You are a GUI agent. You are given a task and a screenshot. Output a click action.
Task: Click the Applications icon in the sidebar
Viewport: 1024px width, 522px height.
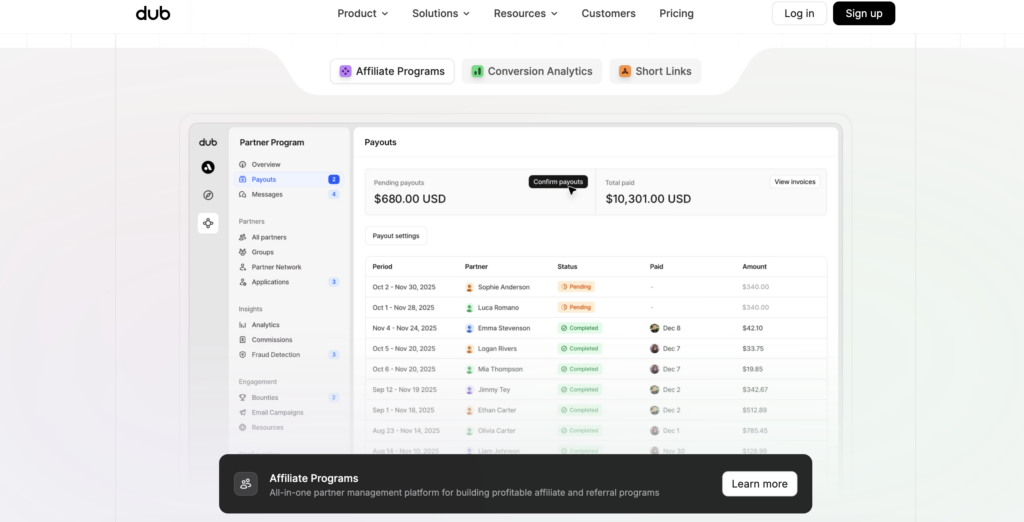pyautogui.click(x=242, y=282)
